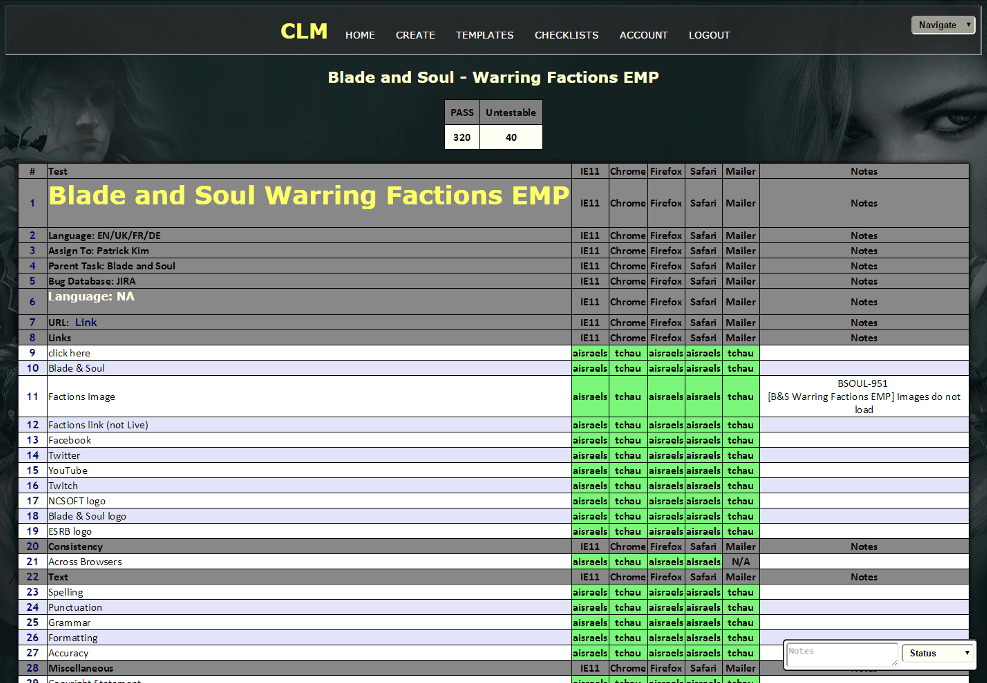
Task: Click the Untestable count 40
Action: tap(510, 137)
